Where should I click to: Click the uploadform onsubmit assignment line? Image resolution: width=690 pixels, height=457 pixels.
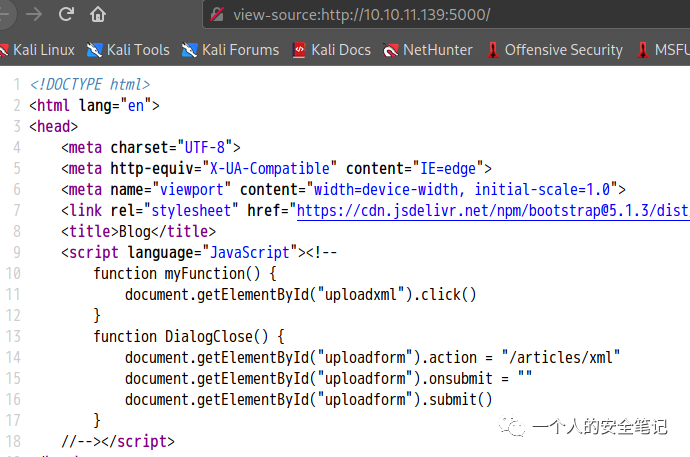(328, 379)
